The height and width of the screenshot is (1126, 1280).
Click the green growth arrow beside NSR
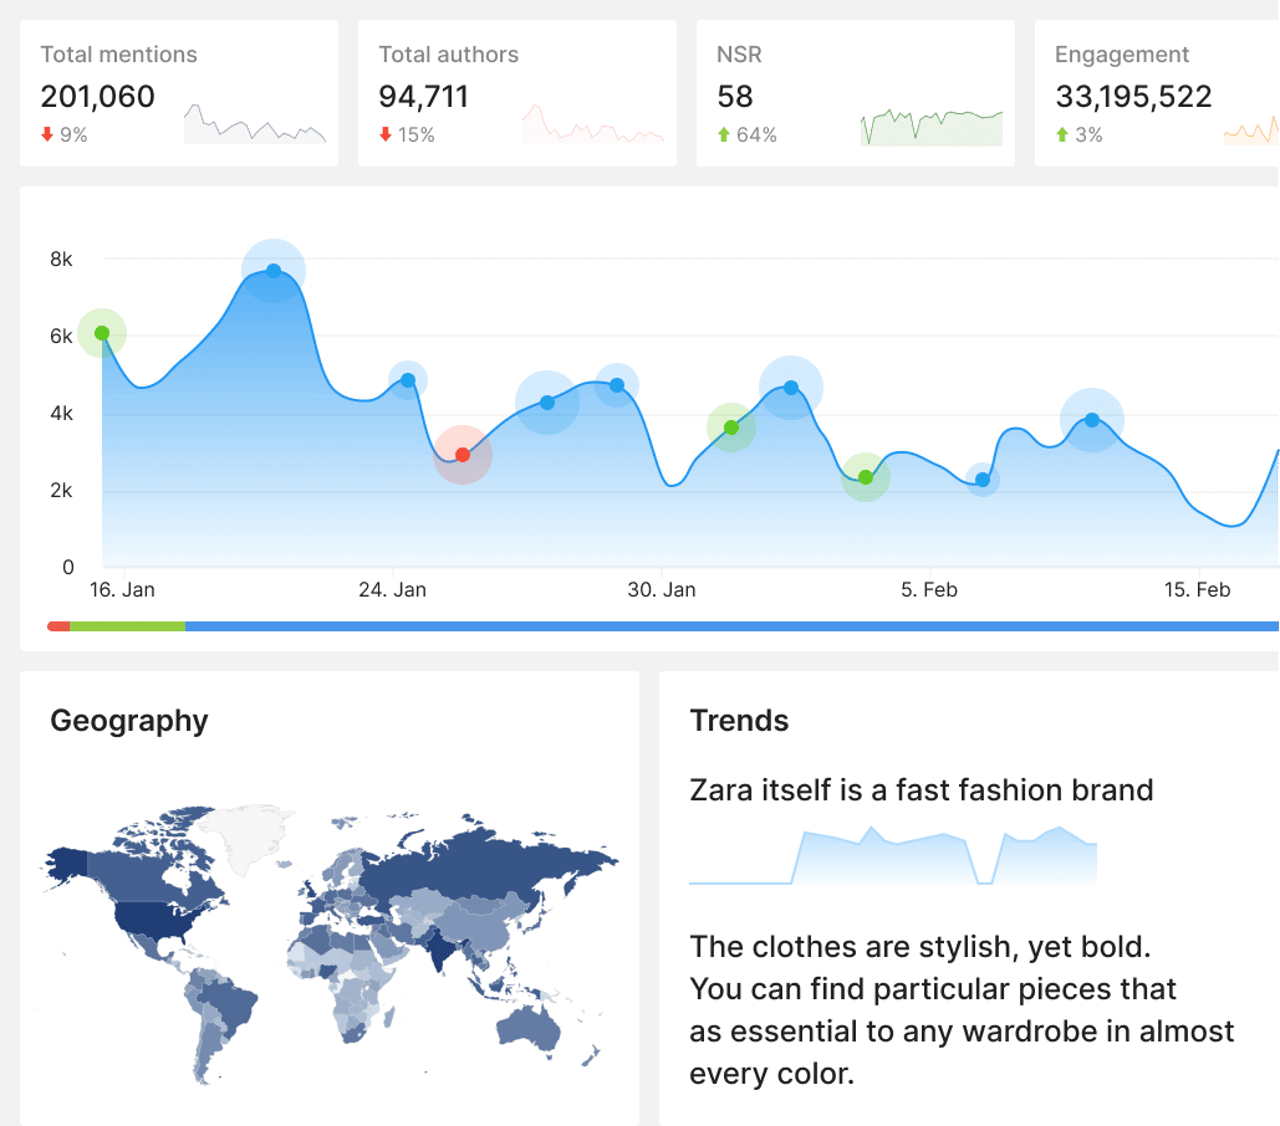724,133
